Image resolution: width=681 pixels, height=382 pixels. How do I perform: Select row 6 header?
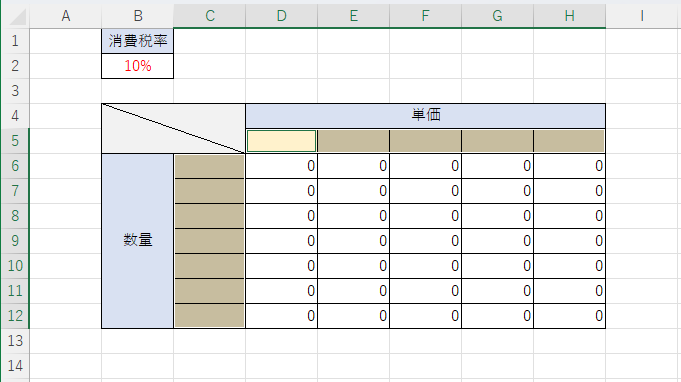pyautogui.click(x=15, y=166)
